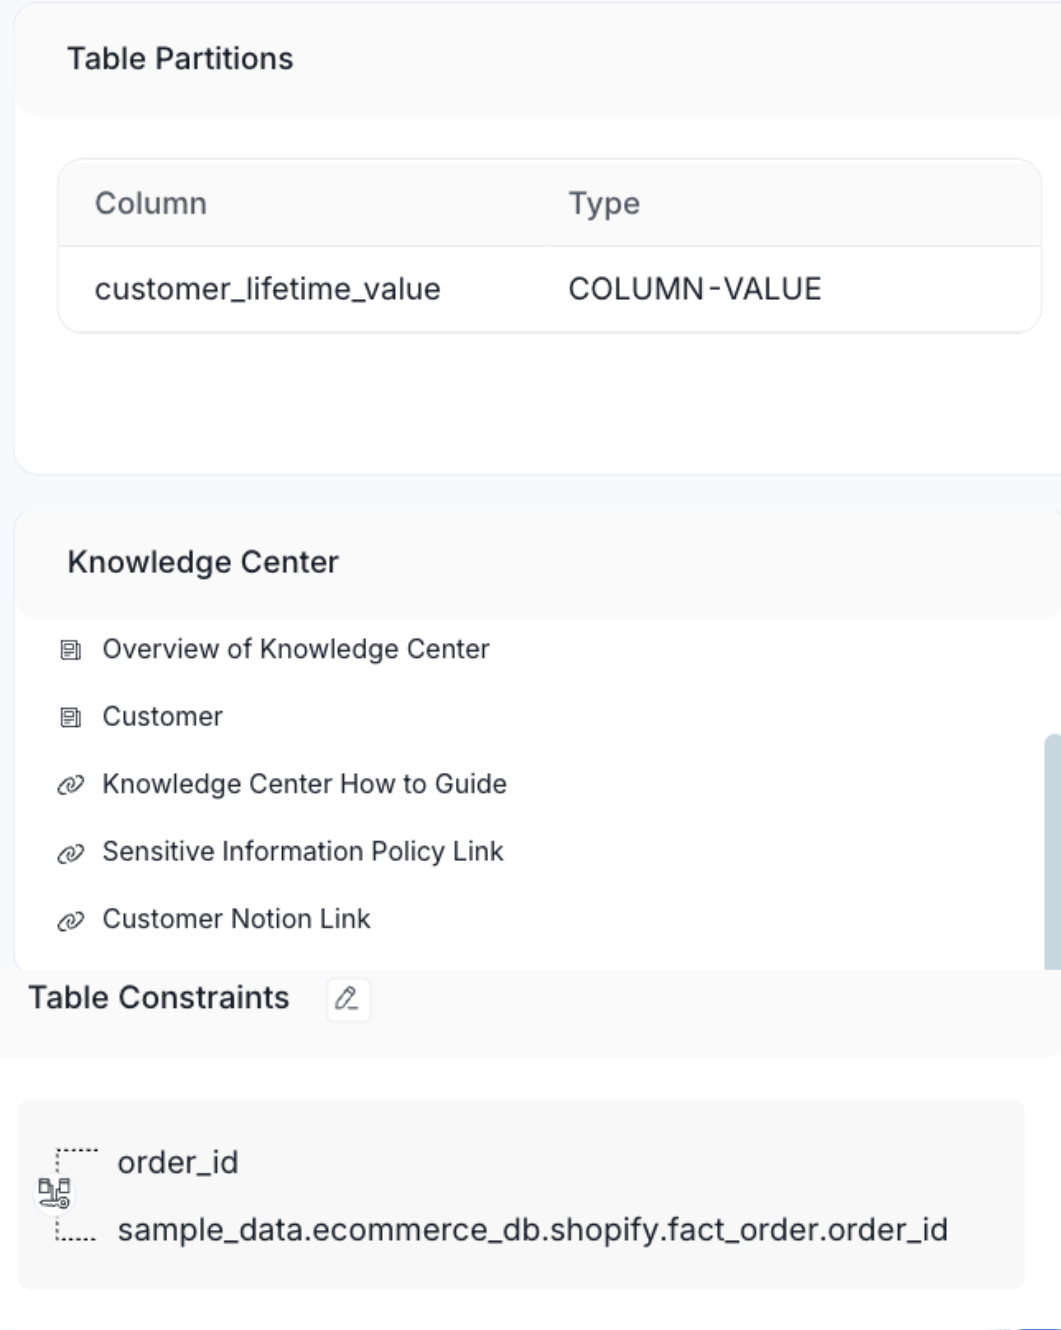Click the Type header in the partitions table
This screenshot has width=1061, height=1330.
[x=603, y=203]
